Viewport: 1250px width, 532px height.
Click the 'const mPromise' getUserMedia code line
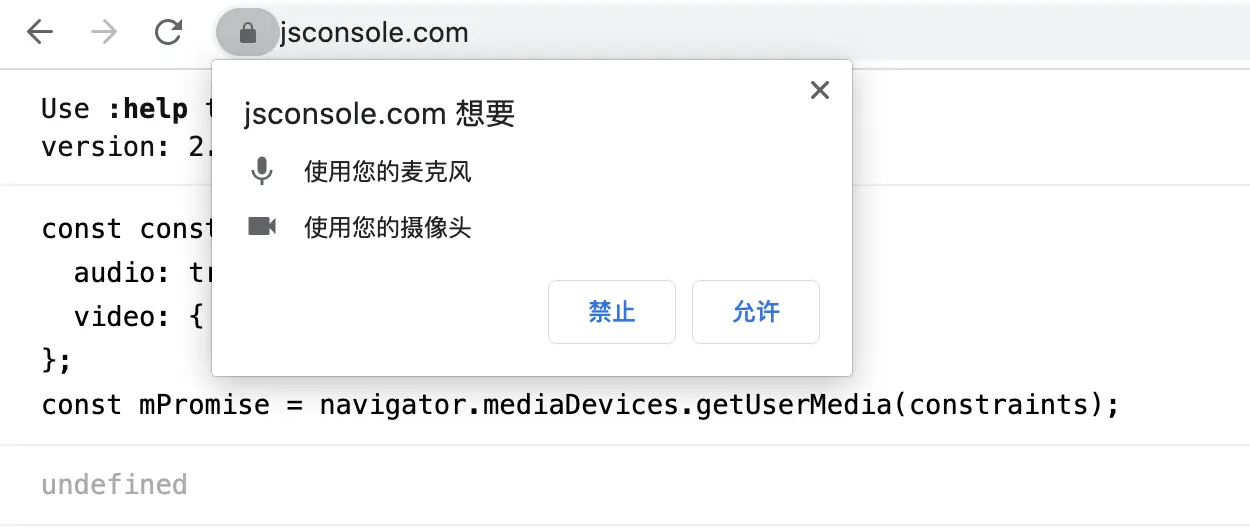pos(580,405)
